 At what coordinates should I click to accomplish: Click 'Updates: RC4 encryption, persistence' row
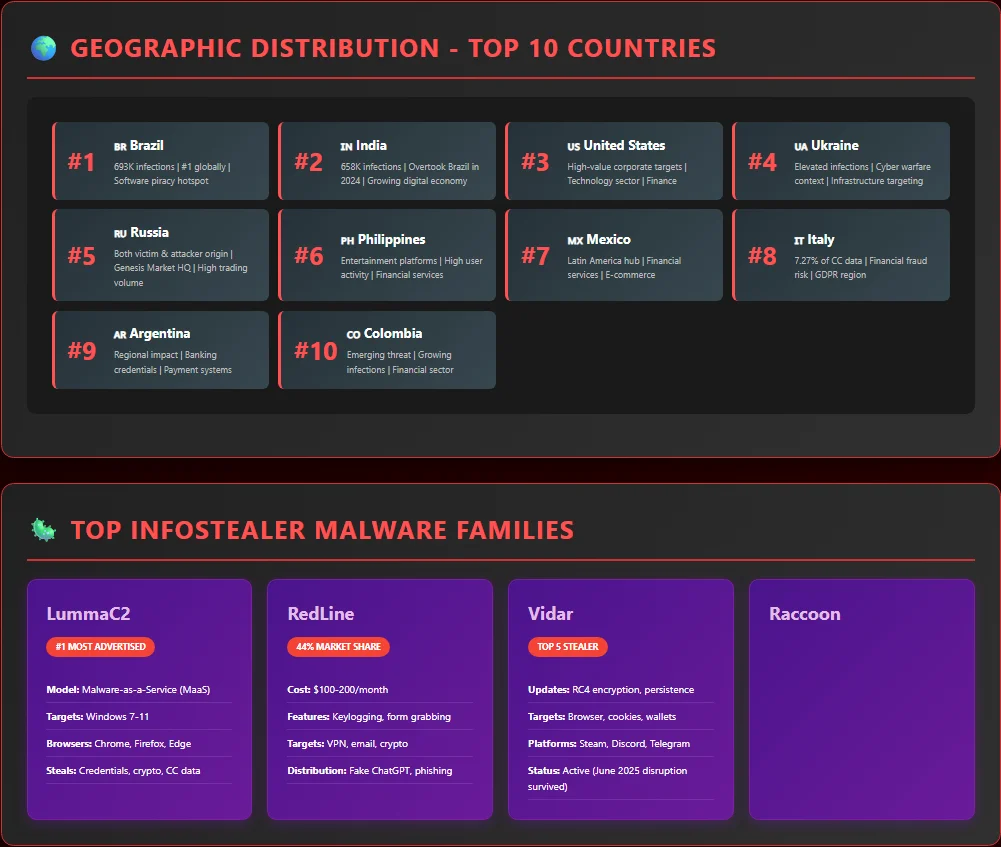click(621, 689)
